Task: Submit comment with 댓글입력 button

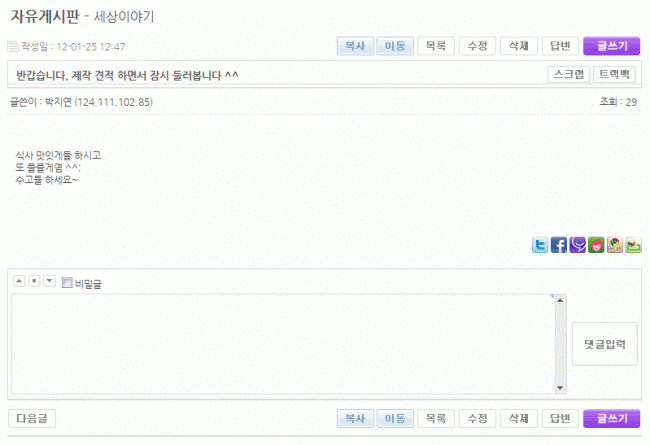Action: pyautogui.click(x=604, y=344)
